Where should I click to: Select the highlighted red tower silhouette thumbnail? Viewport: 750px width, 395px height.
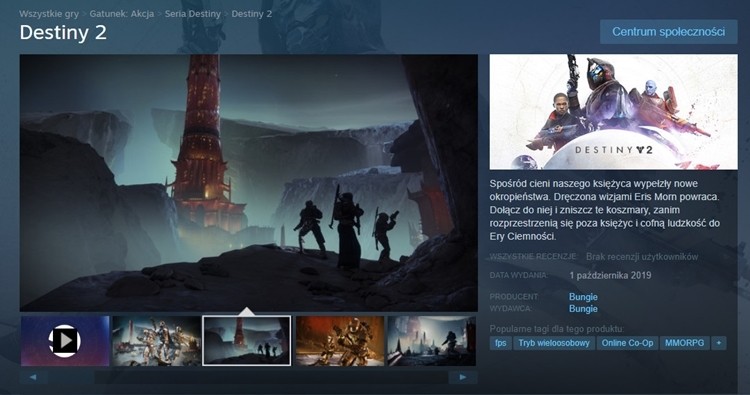coord(247,341)
